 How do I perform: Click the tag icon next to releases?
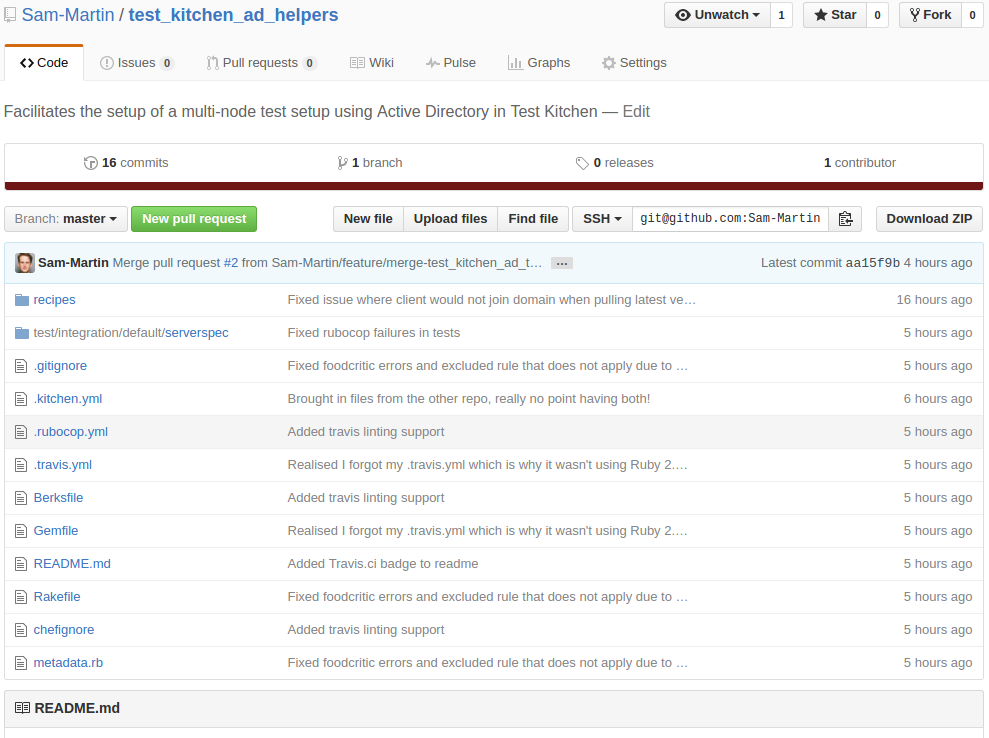point(582,163)
